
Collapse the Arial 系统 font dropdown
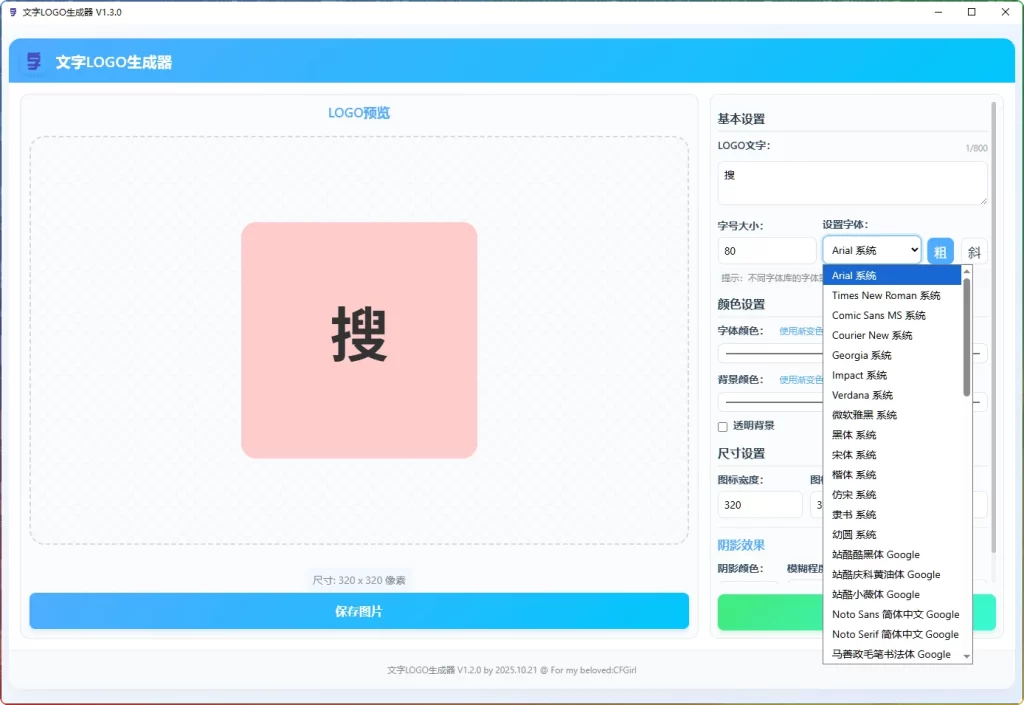(871, 250)
